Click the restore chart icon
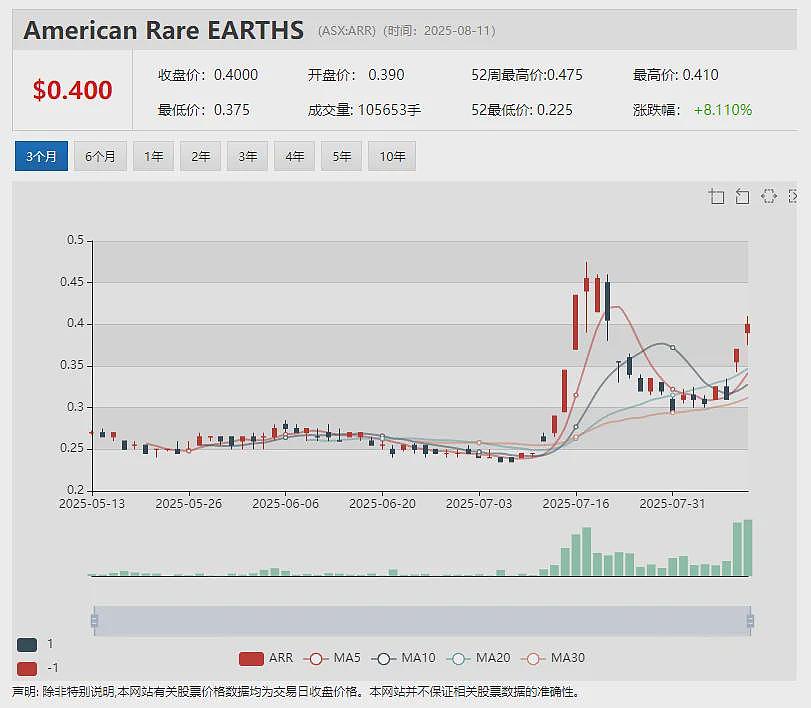Image resolution: width=811 pixels, height=708 pixels. (769, 197)
